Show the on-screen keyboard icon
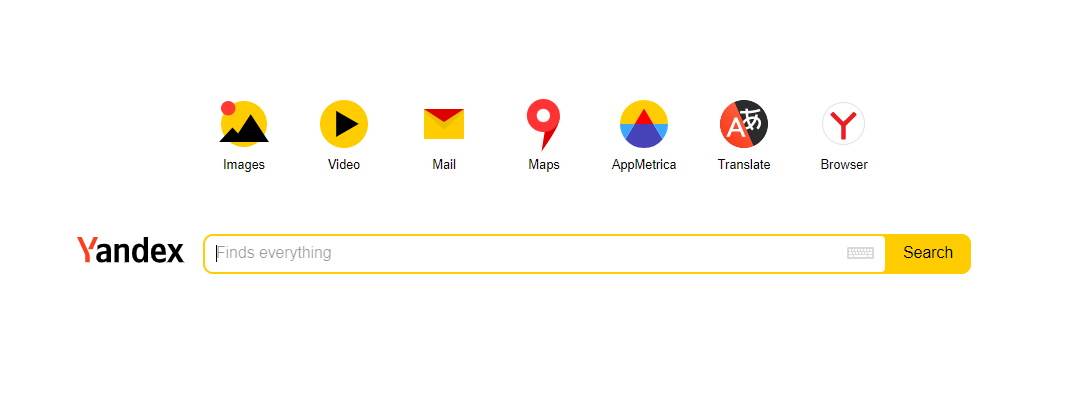 [861, 253]
